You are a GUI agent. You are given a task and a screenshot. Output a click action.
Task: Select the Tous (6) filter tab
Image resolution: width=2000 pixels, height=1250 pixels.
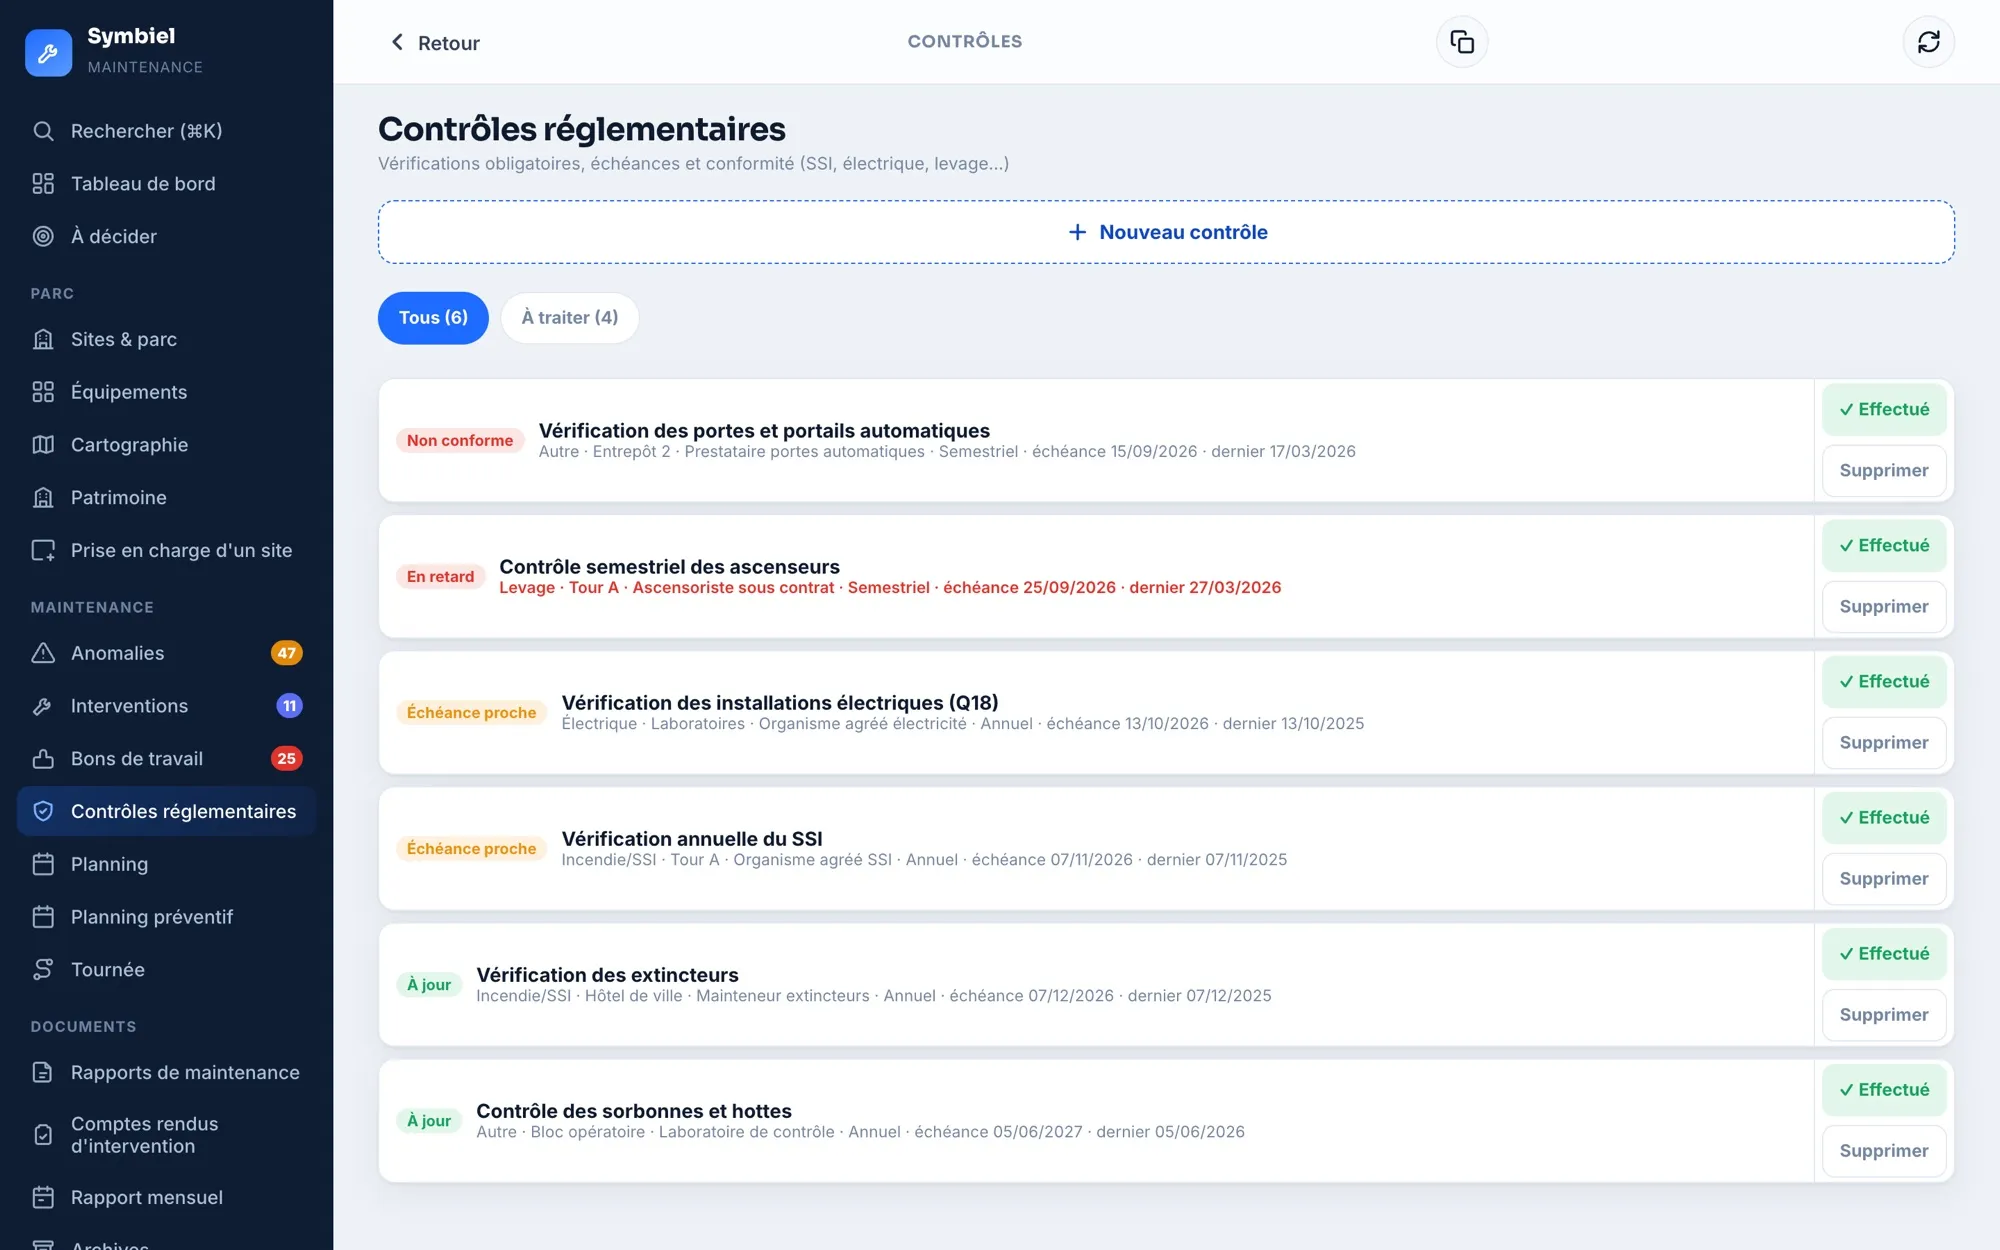pyautogui.click(x=433, y=318)
